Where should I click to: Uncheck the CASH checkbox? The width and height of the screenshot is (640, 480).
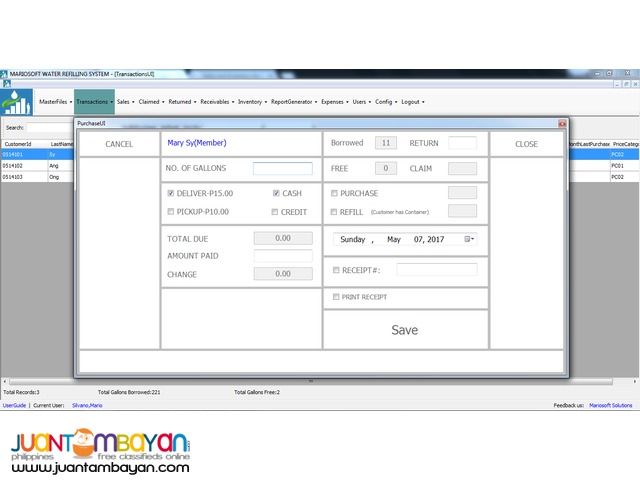pyautogui.click(x=276, y=193)
